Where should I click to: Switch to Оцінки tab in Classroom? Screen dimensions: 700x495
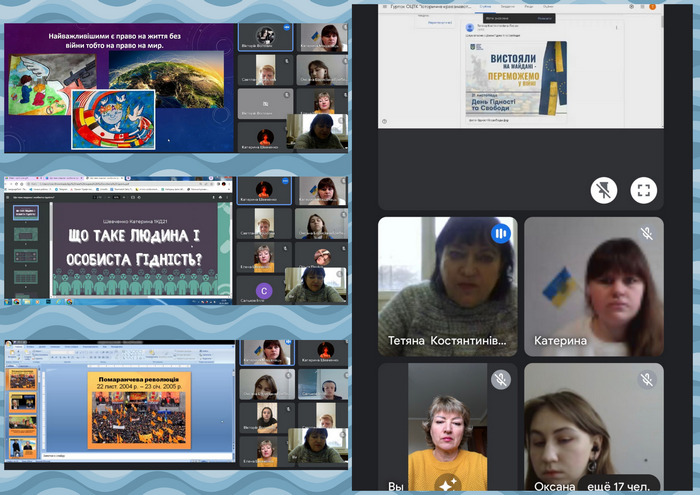(x=548, y=7)
